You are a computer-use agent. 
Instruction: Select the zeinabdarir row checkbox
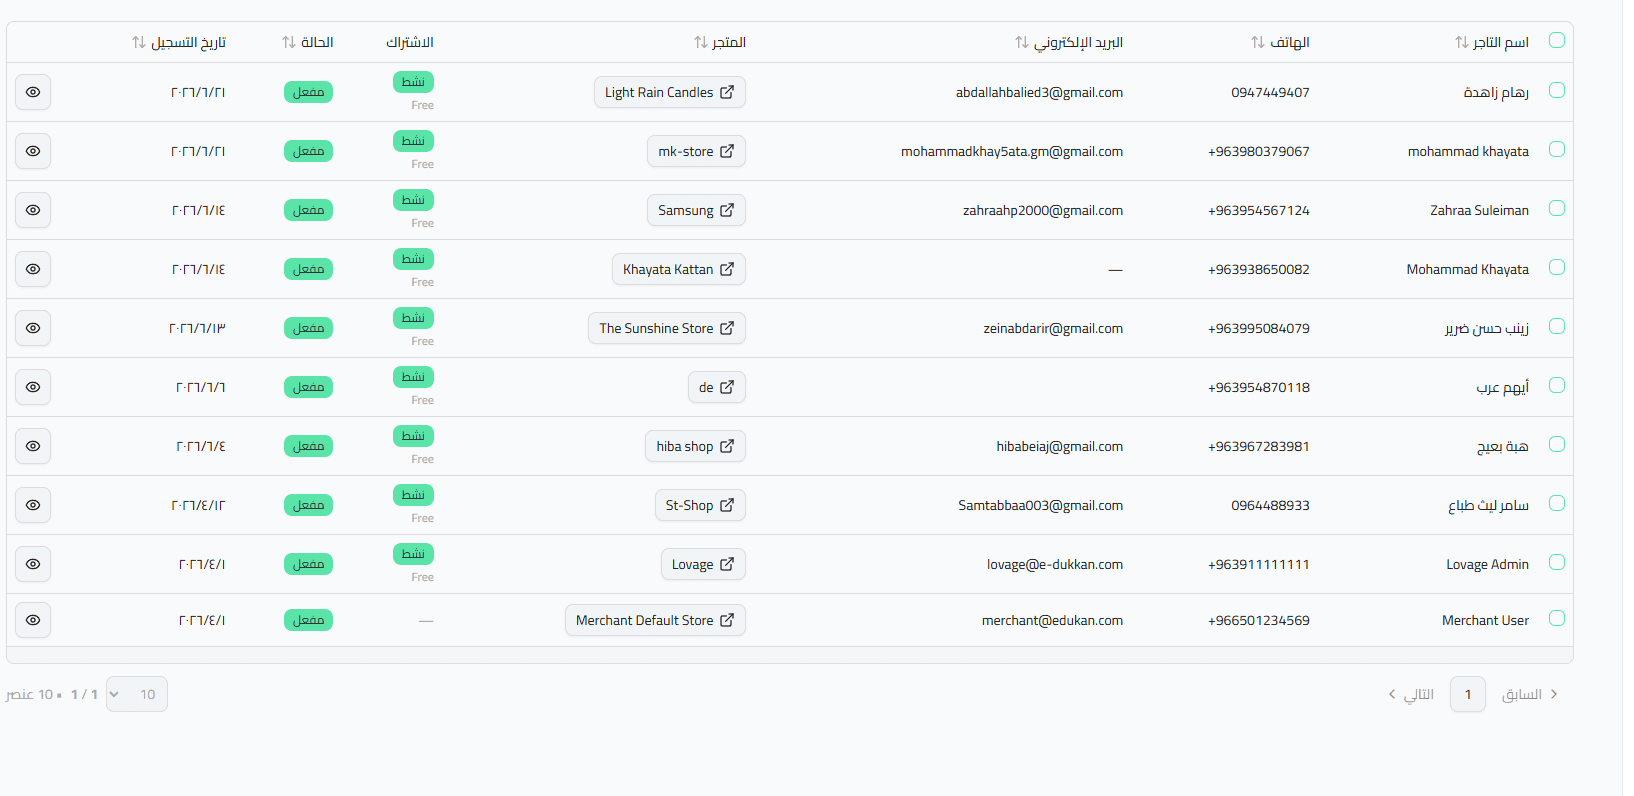point(1557,326)
